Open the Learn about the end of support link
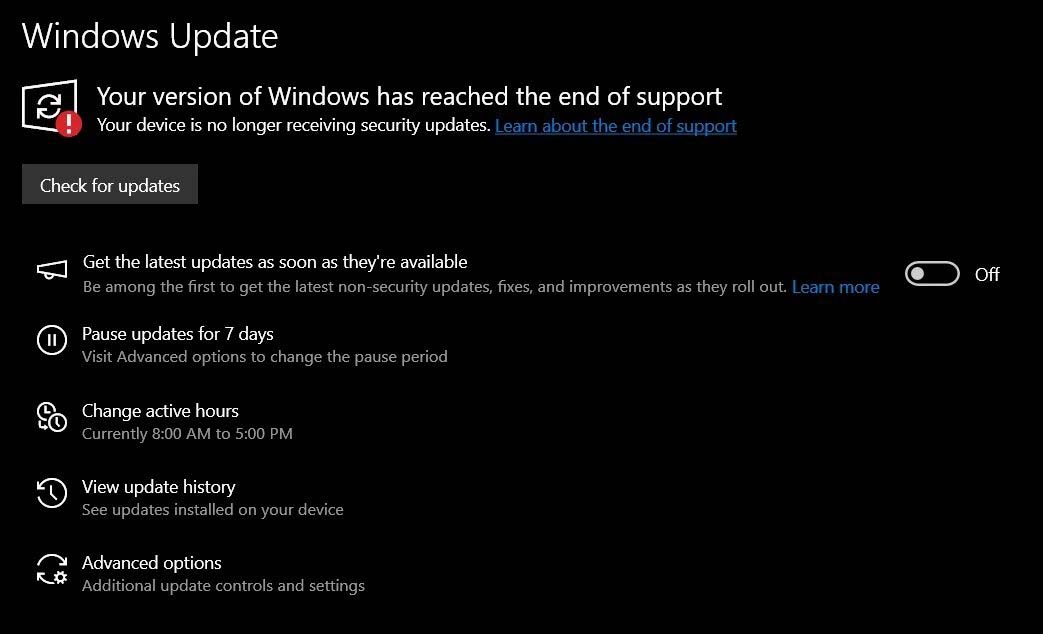 [616, 126]
